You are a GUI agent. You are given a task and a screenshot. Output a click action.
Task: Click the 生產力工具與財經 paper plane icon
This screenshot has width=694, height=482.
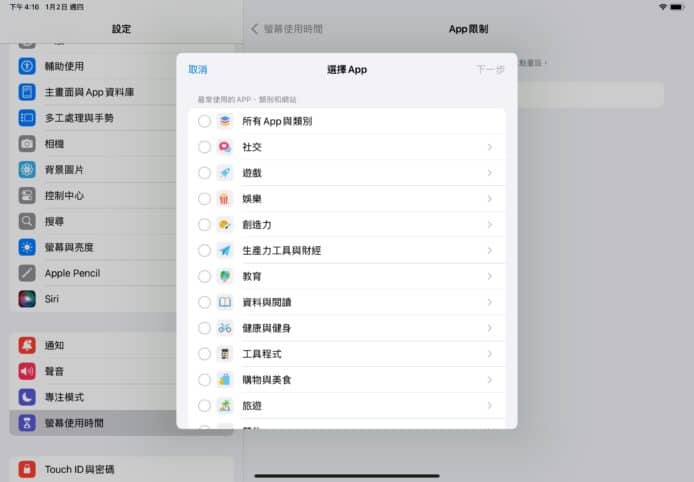tap(225, 250)
